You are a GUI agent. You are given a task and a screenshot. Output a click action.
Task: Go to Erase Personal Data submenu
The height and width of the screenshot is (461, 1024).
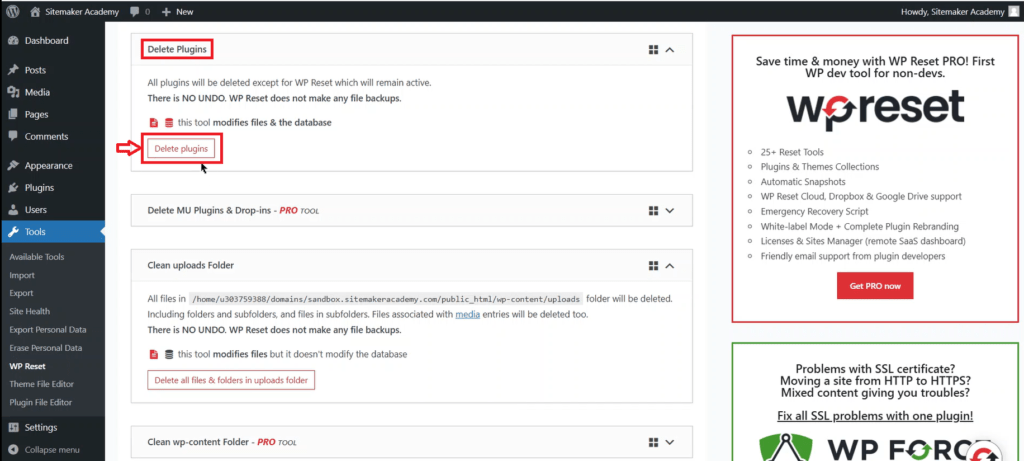coord(46,348)
